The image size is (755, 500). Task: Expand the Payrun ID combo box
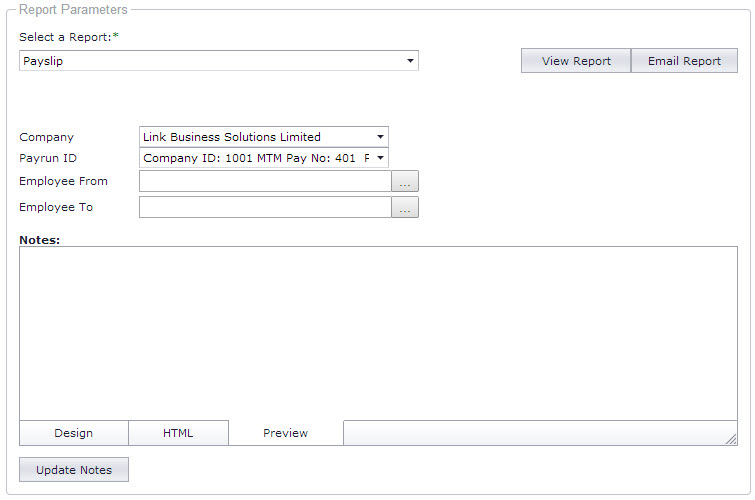[264, 158]
